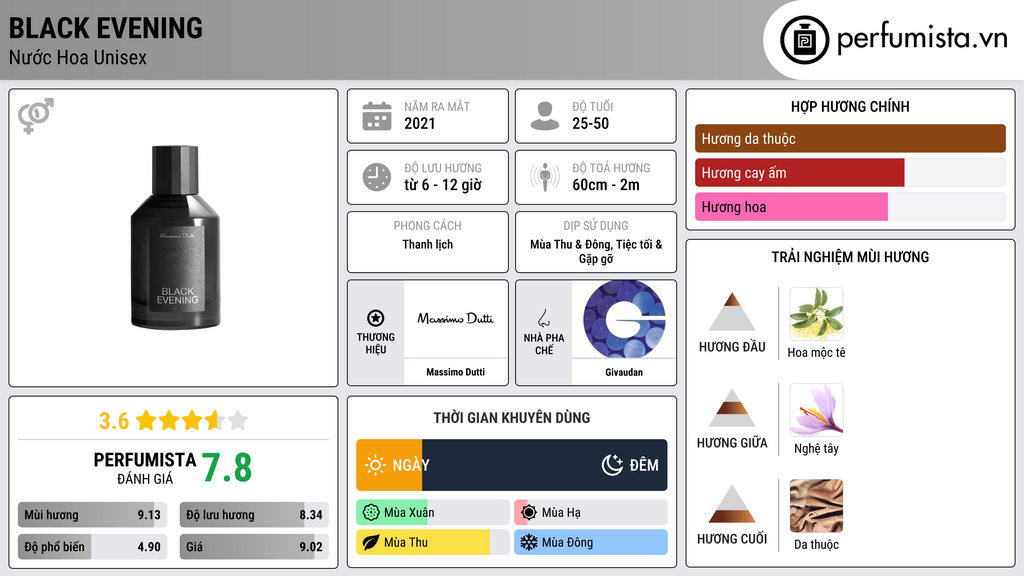Click the Hương cay ấm accord bar
Image resolution: width=1024 pixels, height=576 pixels.
click(x=850, y=173)
